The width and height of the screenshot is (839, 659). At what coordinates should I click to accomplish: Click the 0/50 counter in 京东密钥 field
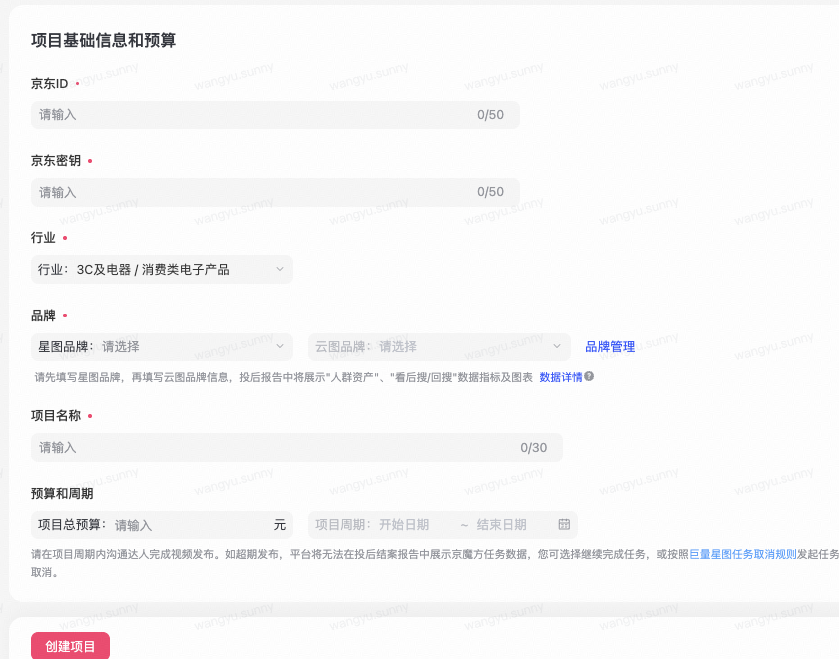point(490,192)
